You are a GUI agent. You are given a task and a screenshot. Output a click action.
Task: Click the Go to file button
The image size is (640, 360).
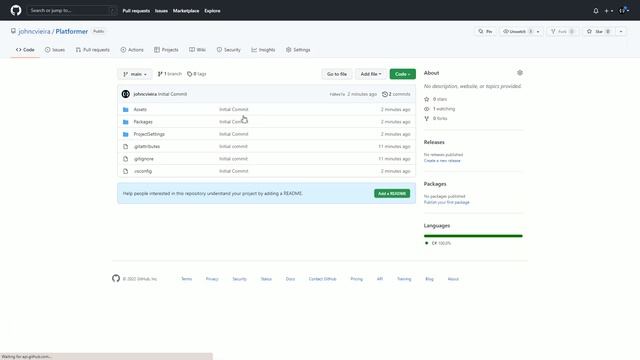point(337,74)
